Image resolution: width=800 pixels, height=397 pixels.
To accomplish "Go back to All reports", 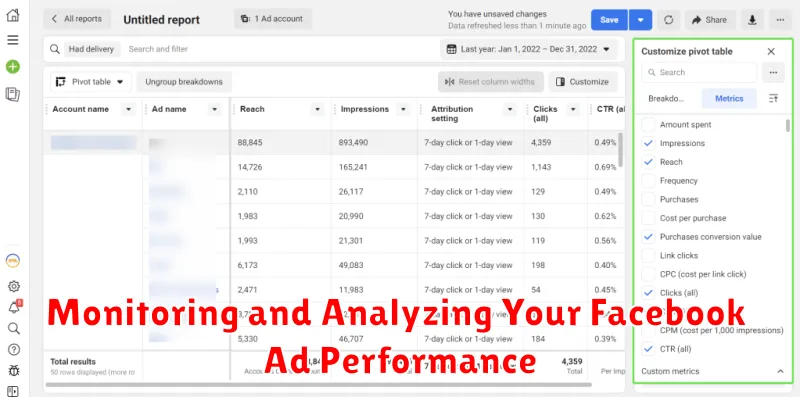I will [x=77, y=19].
